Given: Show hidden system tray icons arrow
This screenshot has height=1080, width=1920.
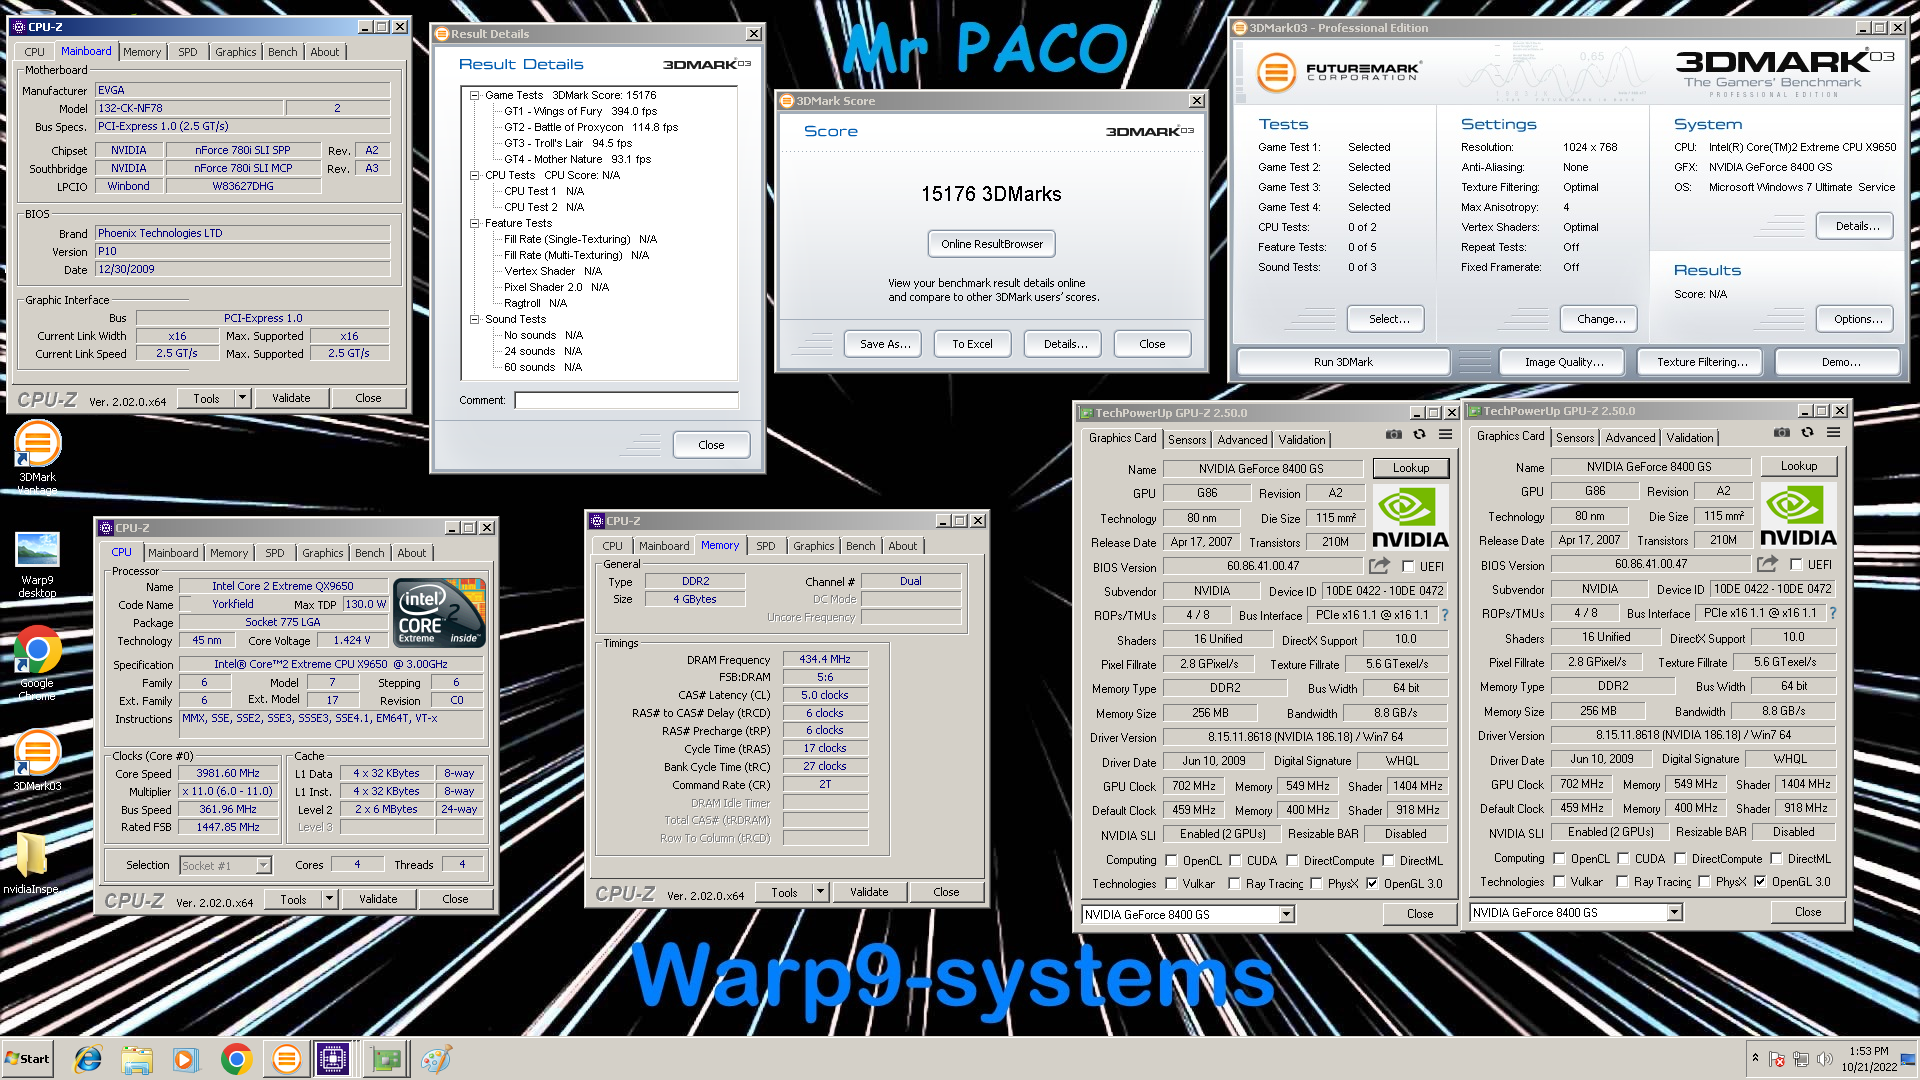Looking at the screenshot, I should tap(1755, 1058).
